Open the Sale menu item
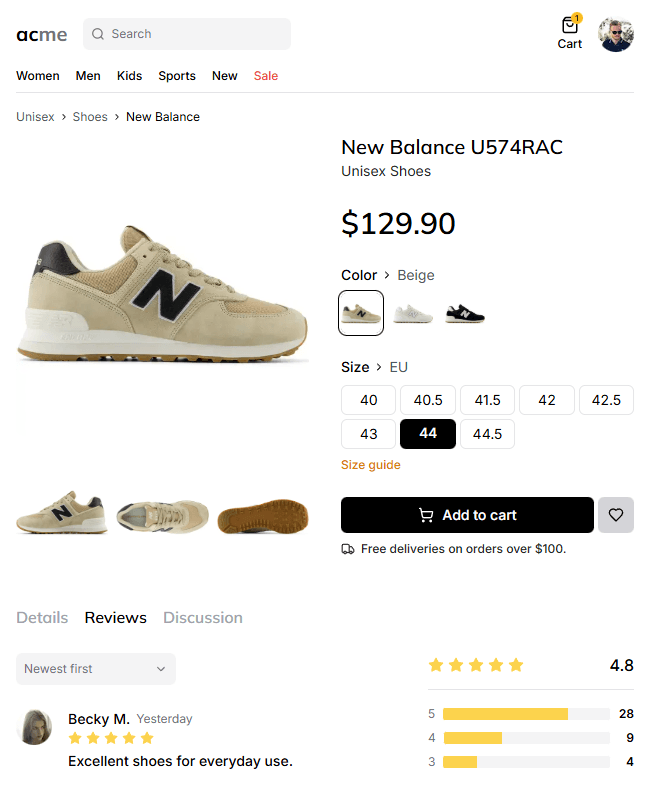Screen dimensions: 650x800 click(x=266, y=76)
